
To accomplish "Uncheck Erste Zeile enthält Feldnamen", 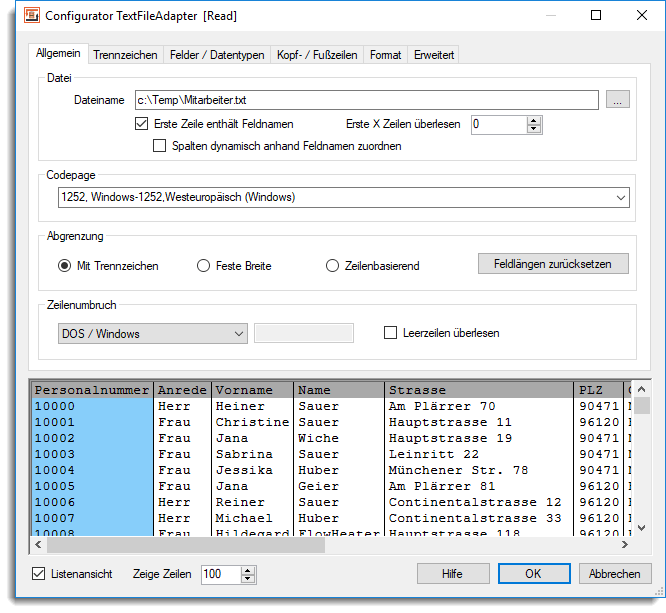I will tap(141, 125).
